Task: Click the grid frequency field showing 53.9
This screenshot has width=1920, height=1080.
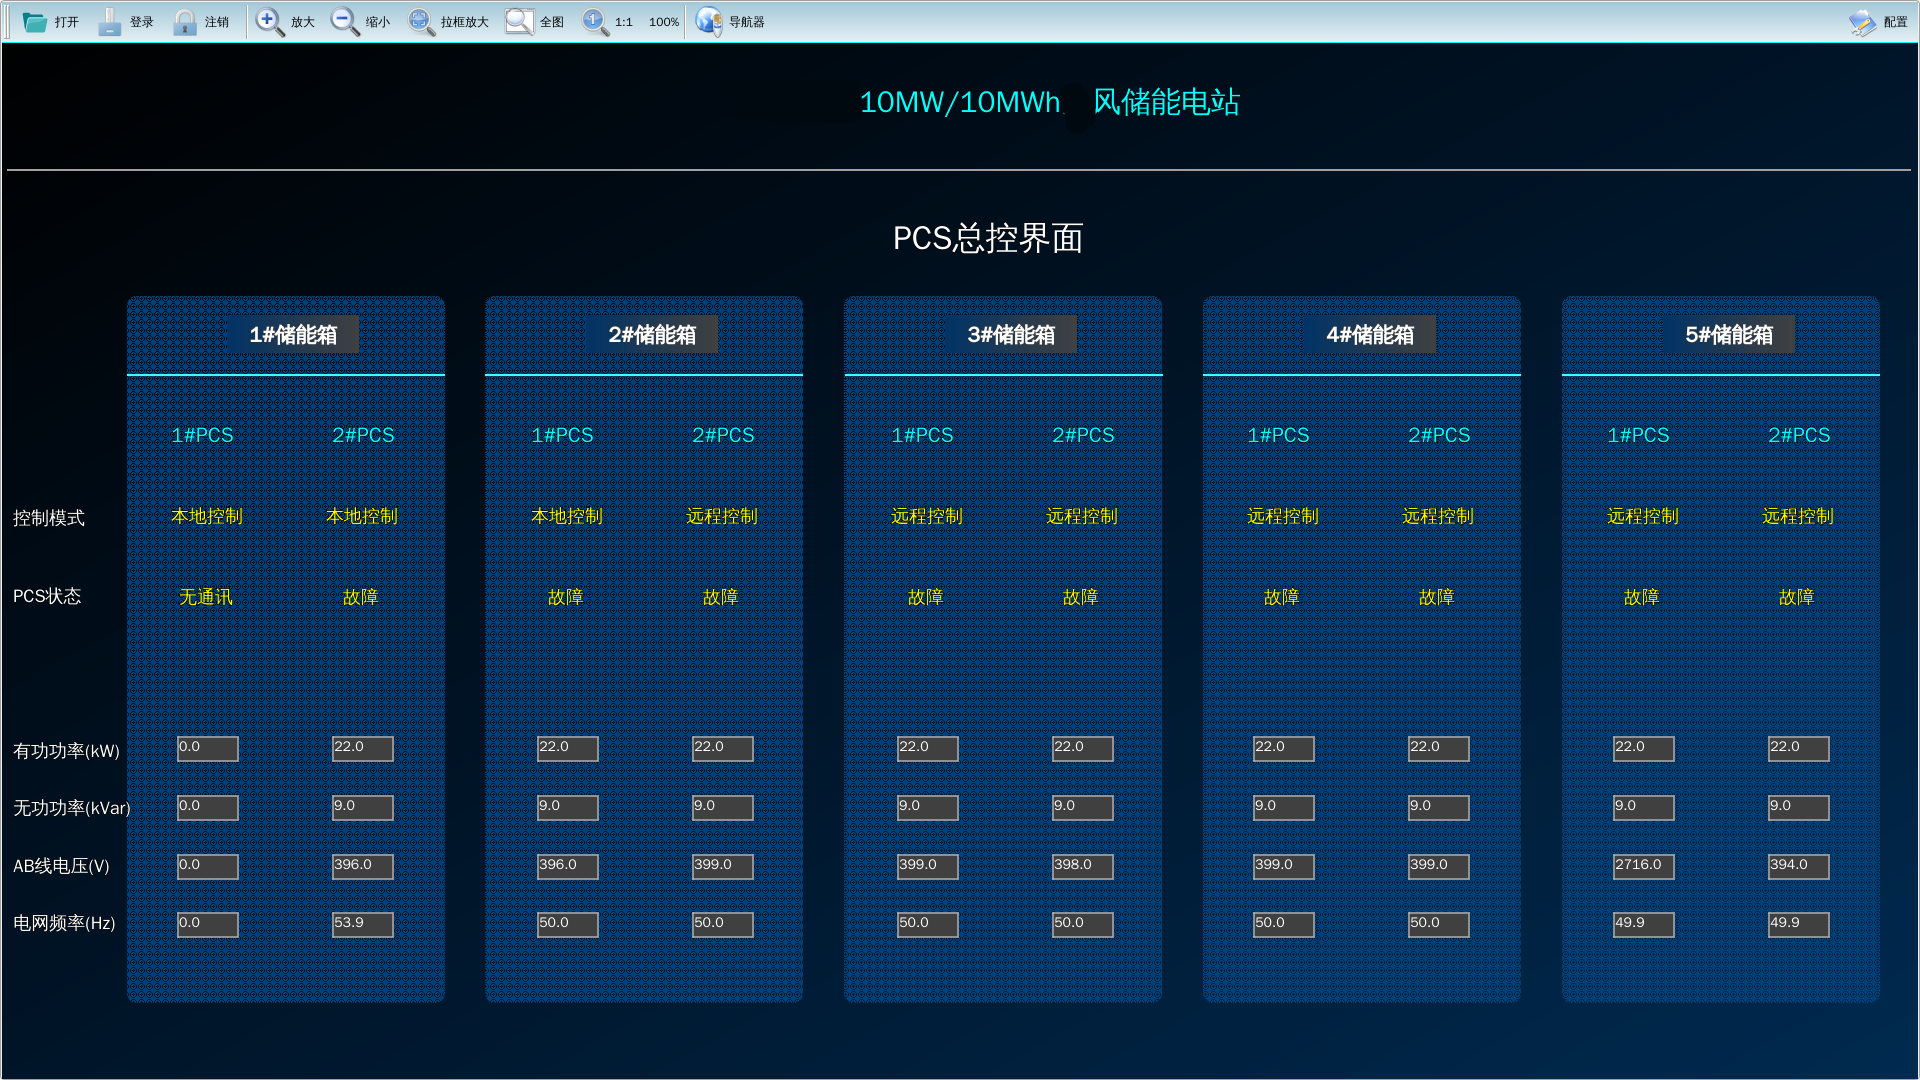Action: tap(362, 923)
